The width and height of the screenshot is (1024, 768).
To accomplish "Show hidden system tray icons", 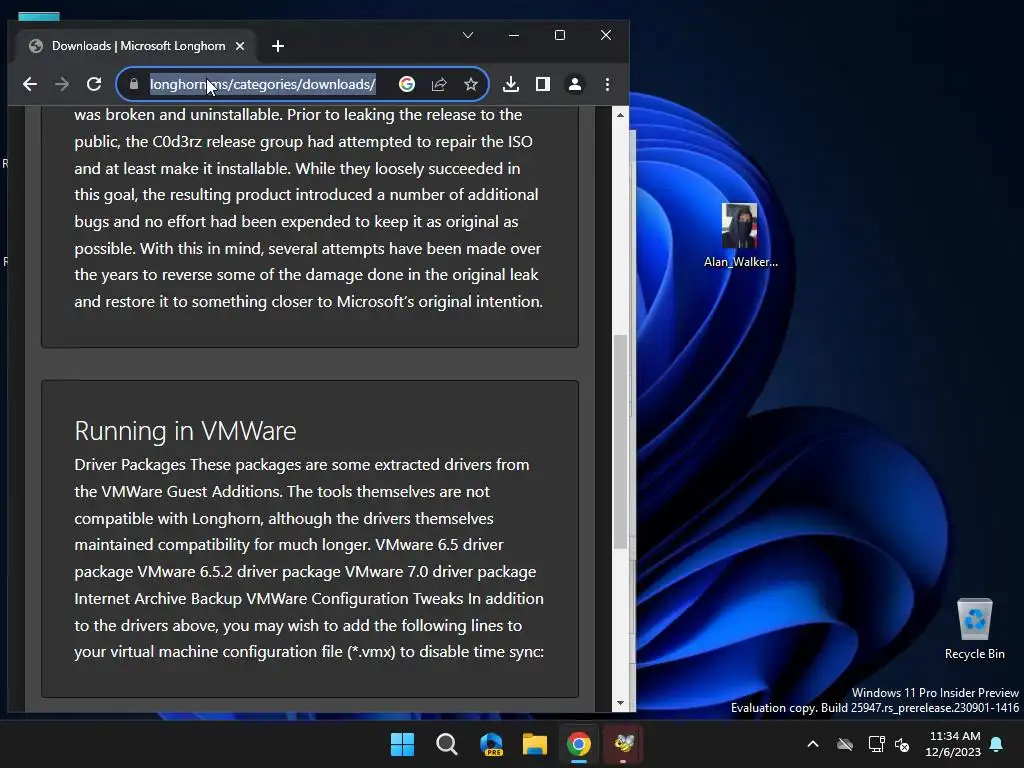I will point(813,744).
